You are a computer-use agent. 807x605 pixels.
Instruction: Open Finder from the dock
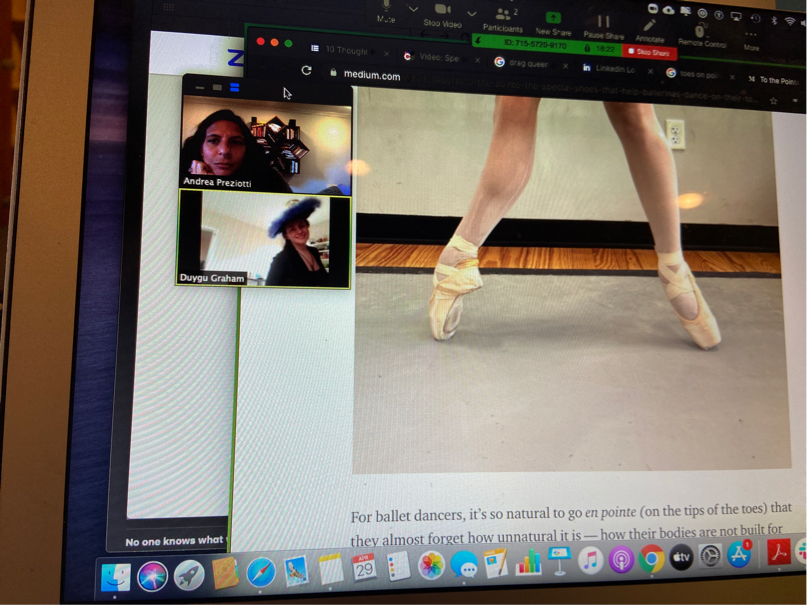coord(115,577)
